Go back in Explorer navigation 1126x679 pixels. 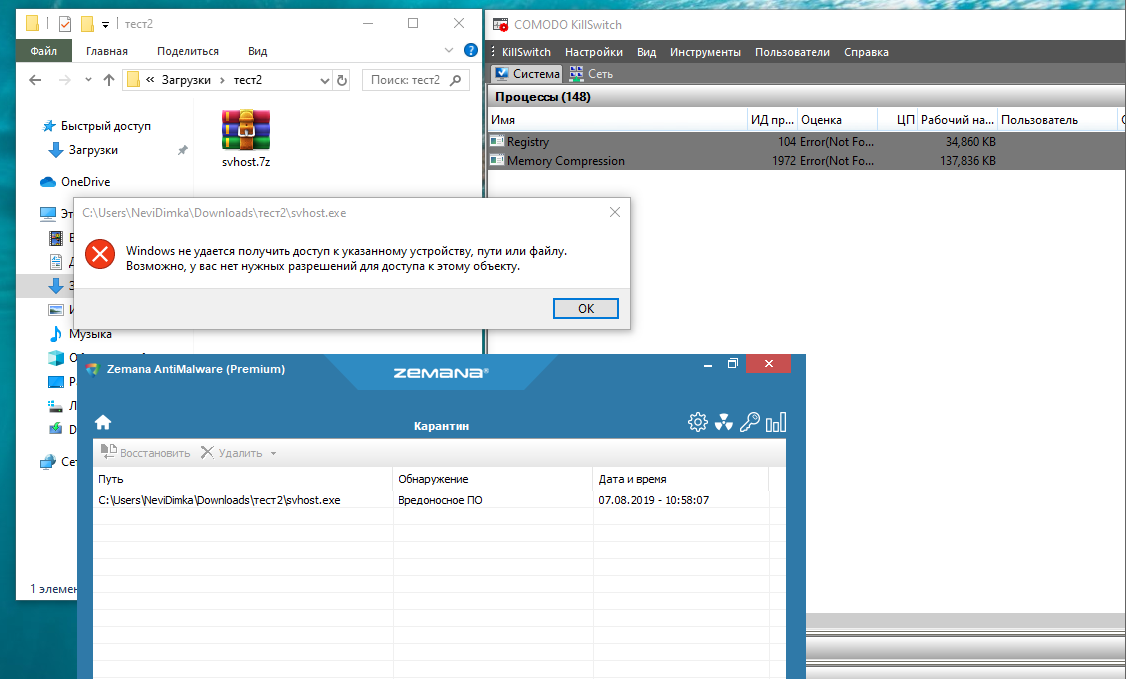coord(35,80)
